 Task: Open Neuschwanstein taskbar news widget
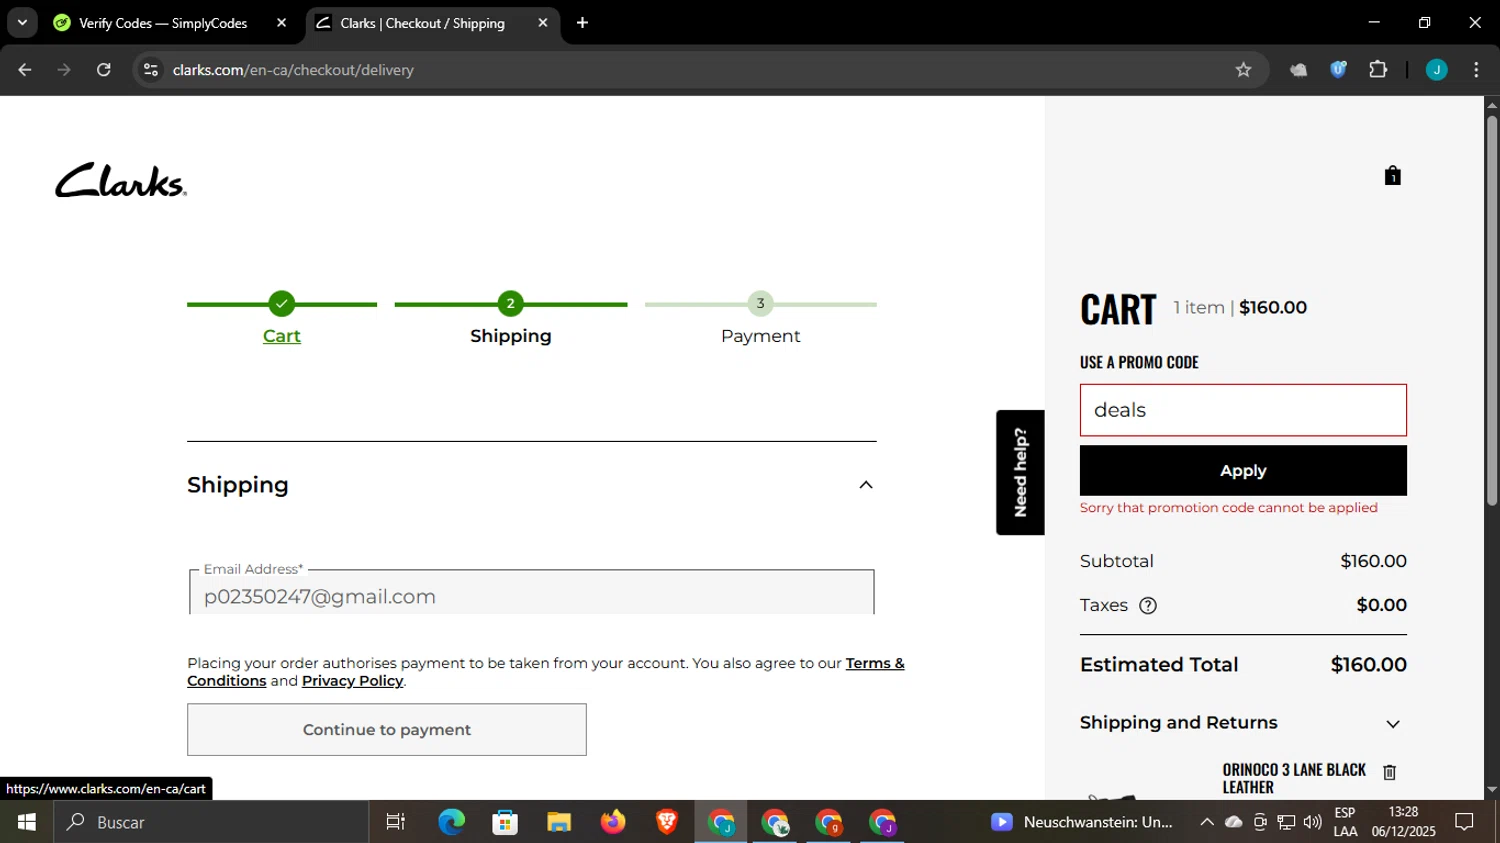click(x=1082, y=822)
